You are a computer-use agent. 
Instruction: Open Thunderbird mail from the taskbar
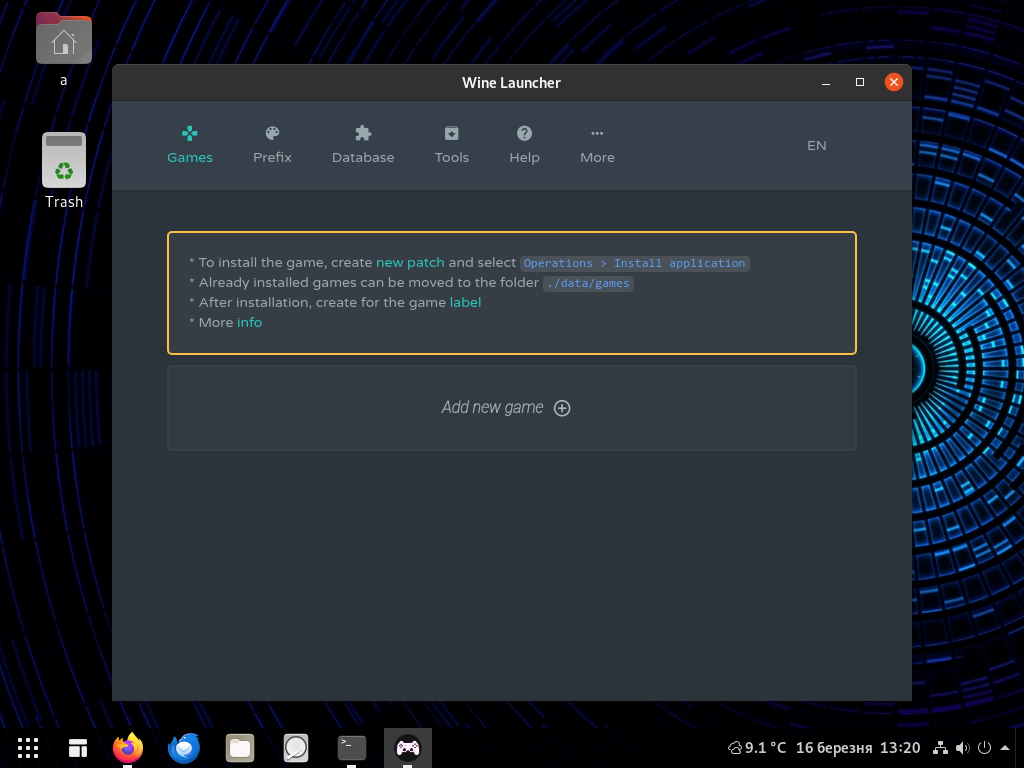coord(184,747)
